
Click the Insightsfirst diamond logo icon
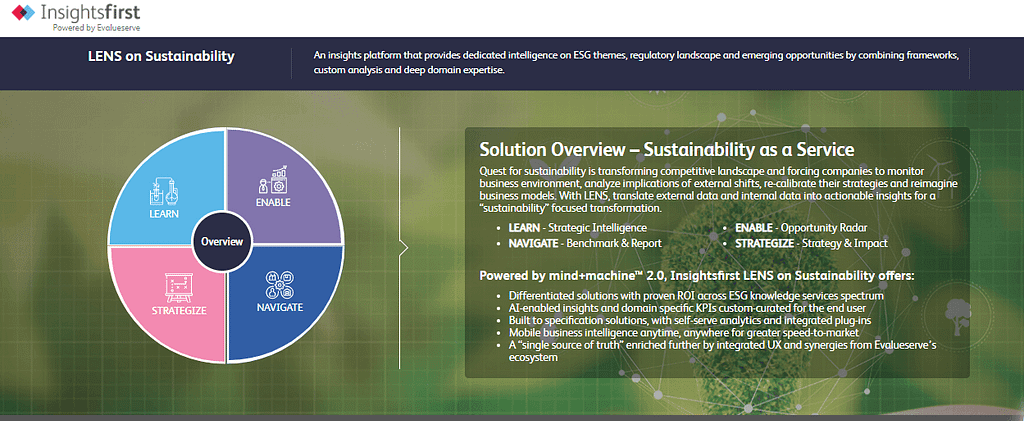[23, 12]
